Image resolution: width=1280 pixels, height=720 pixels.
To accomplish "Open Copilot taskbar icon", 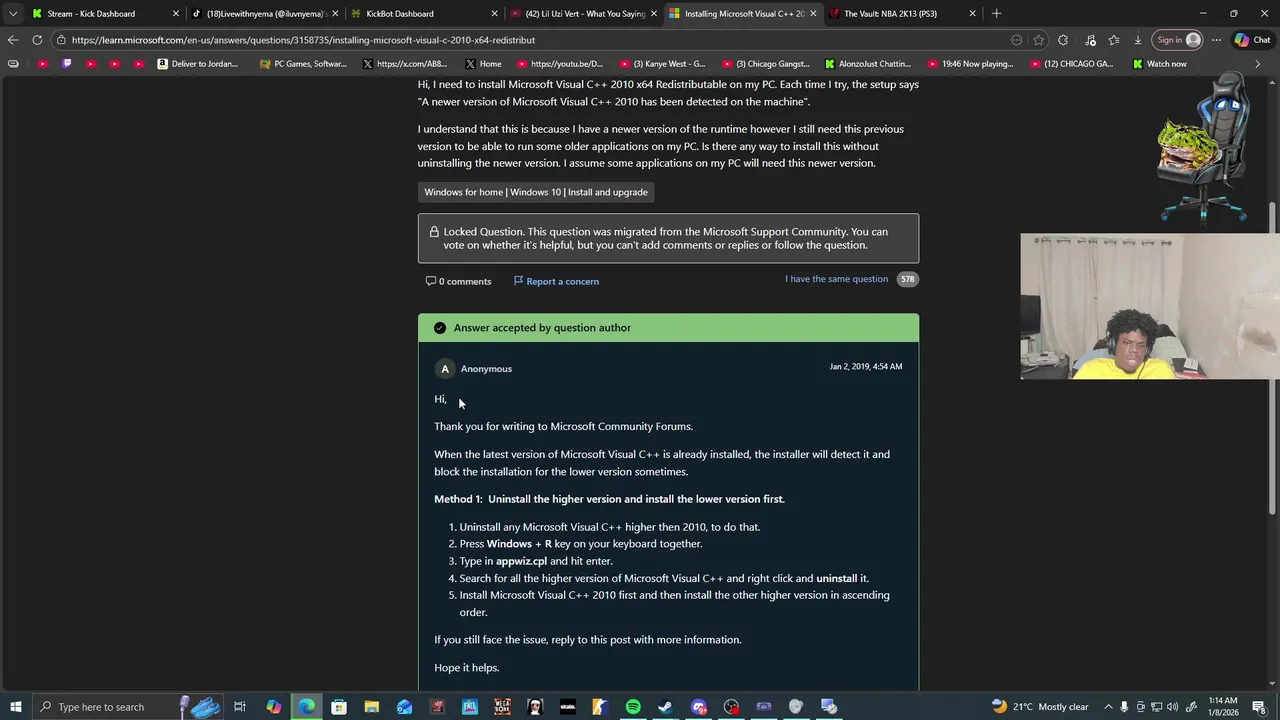I will click(x=274, y=707).
